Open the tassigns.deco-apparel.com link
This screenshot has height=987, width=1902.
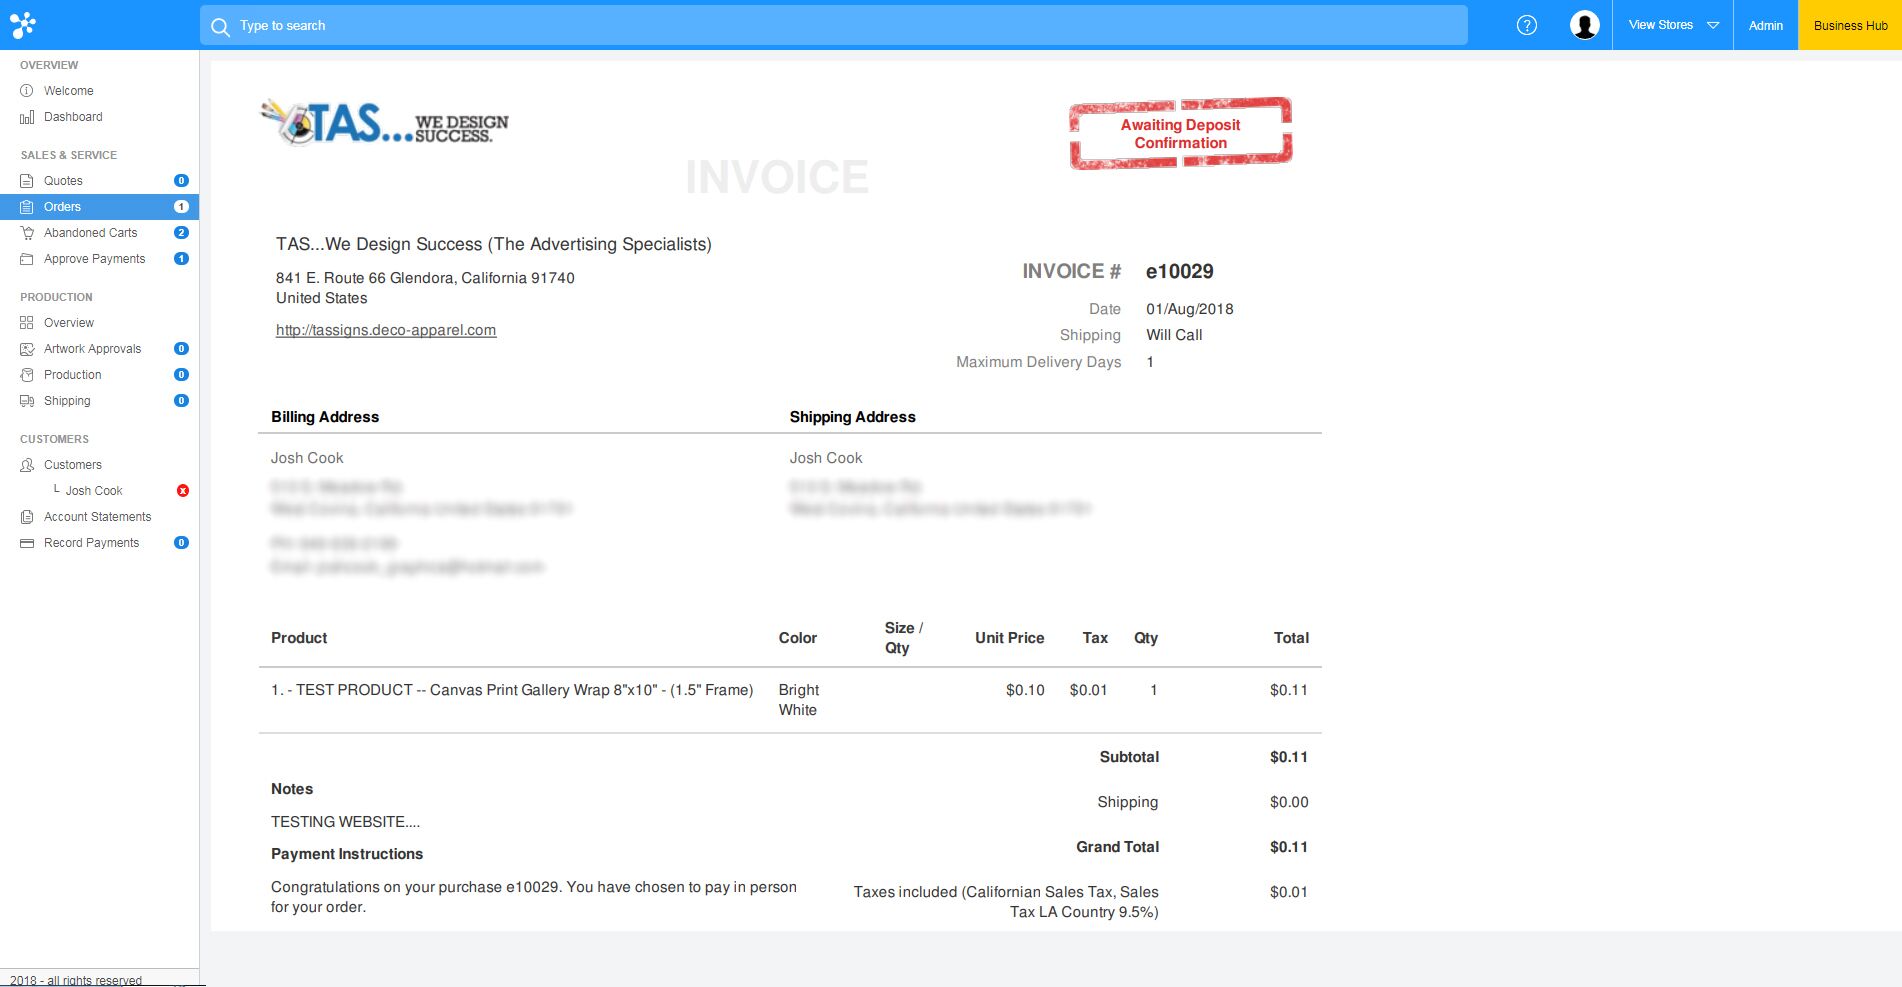click(x=386, y=330)
